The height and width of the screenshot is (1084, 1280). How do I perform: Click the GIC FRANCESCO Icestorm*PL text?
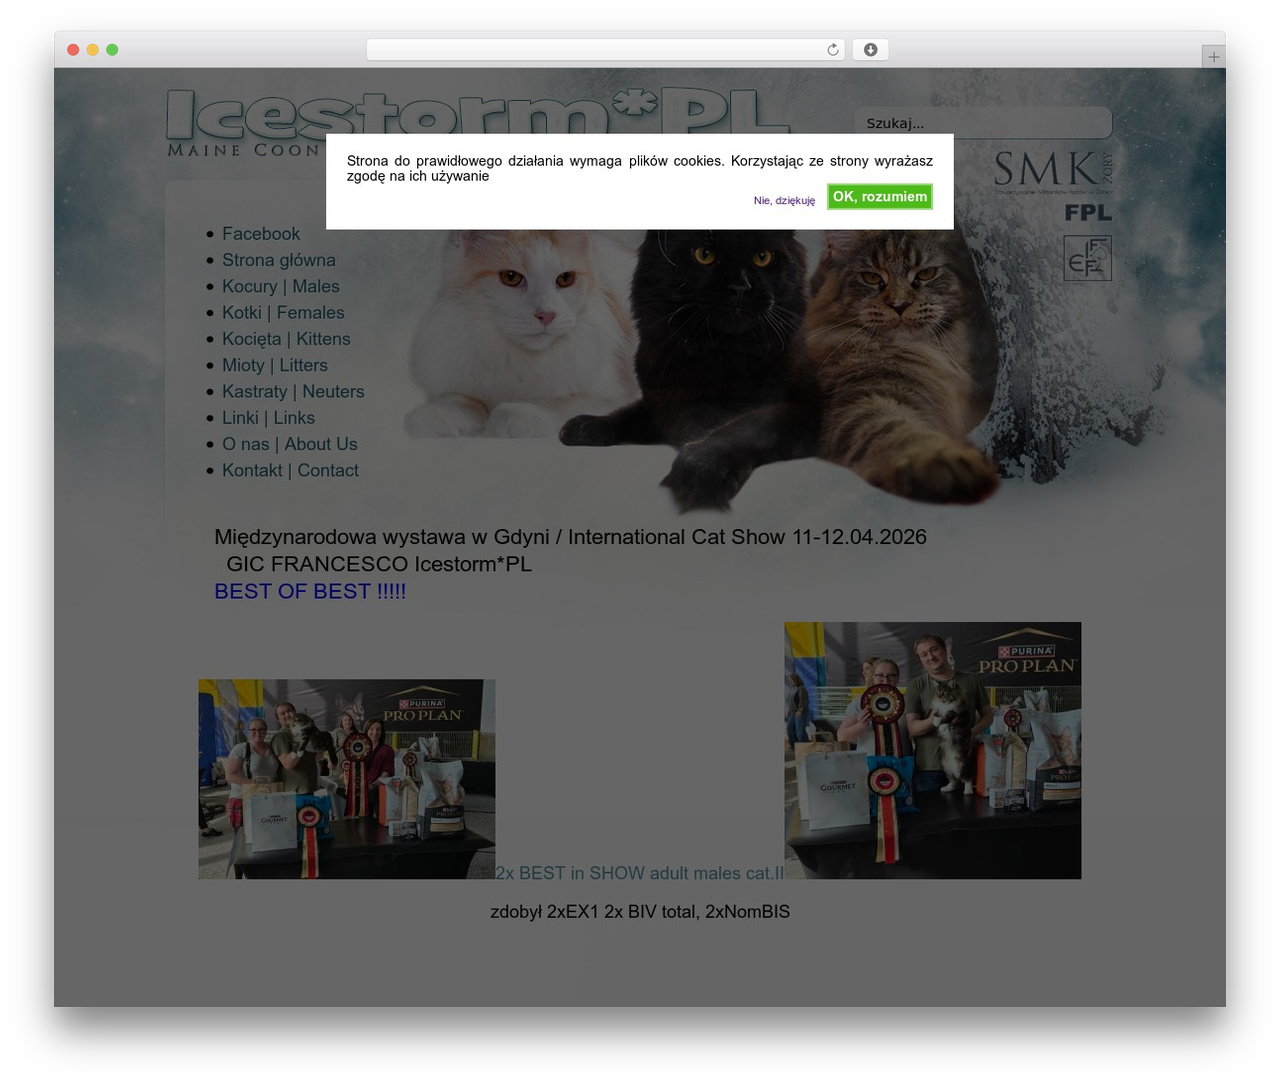379,564
